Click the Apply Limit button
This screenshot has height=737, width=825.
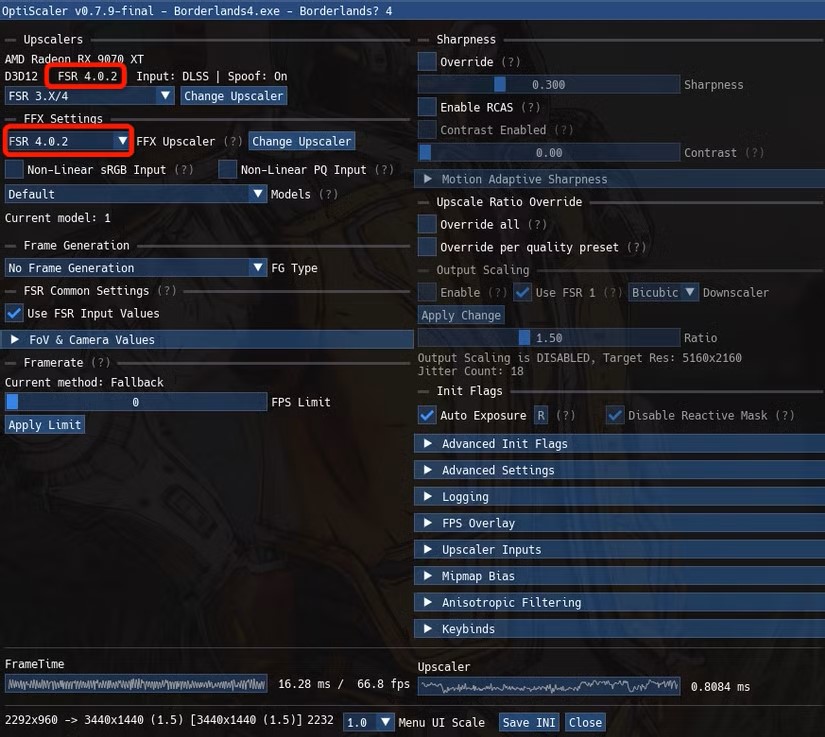(45, 425)
